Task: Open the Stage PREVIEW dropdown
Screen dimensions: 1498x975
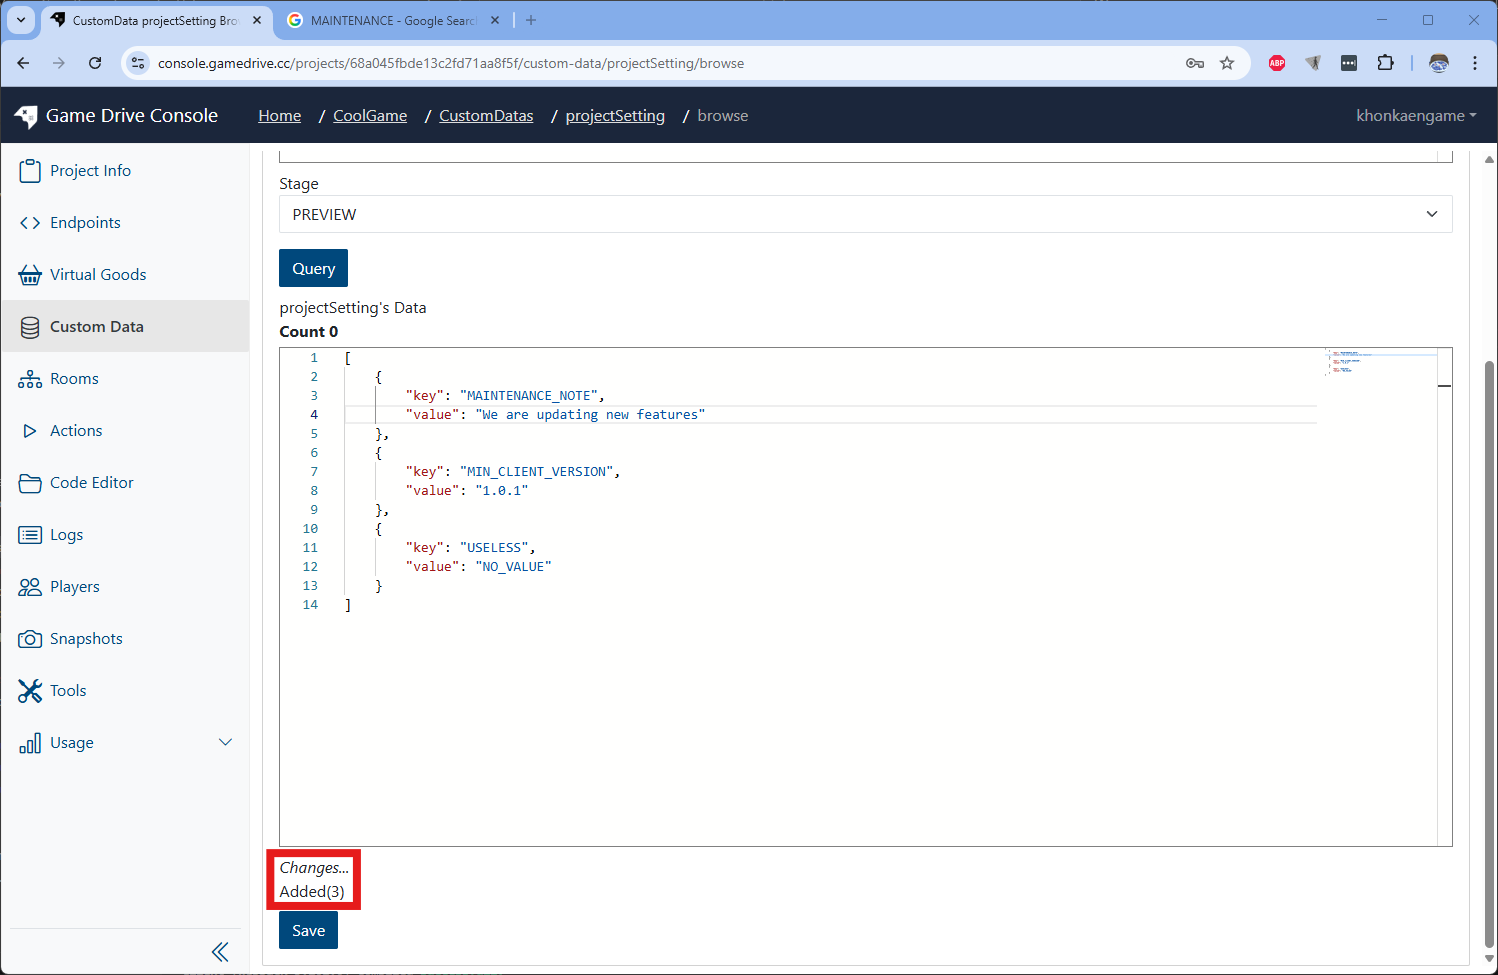Action: click(864, 214)
